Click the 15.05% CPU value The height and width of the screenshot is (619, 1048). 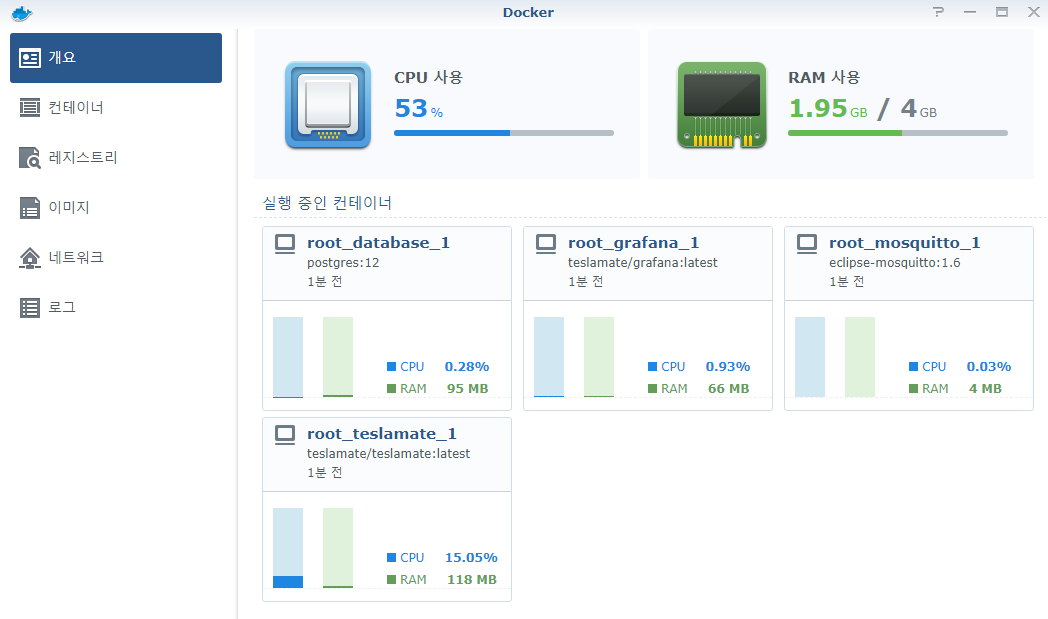tap(471, 558)
